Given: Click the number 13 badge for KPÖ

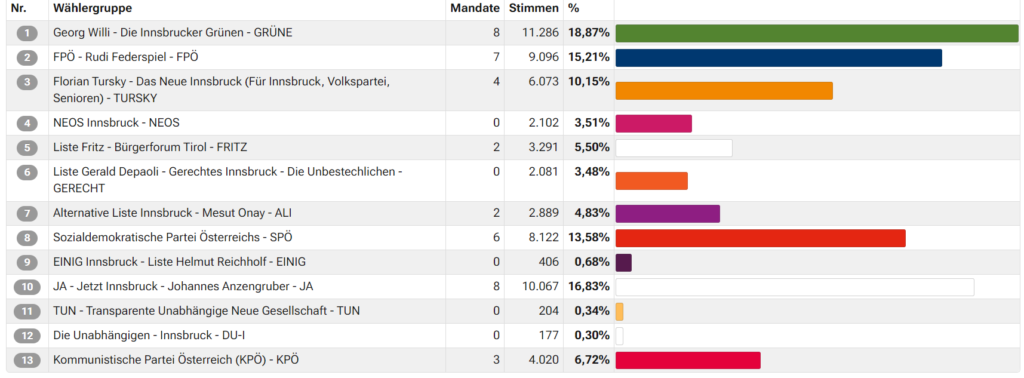Looking at the screenshot, I should [27, 360].
